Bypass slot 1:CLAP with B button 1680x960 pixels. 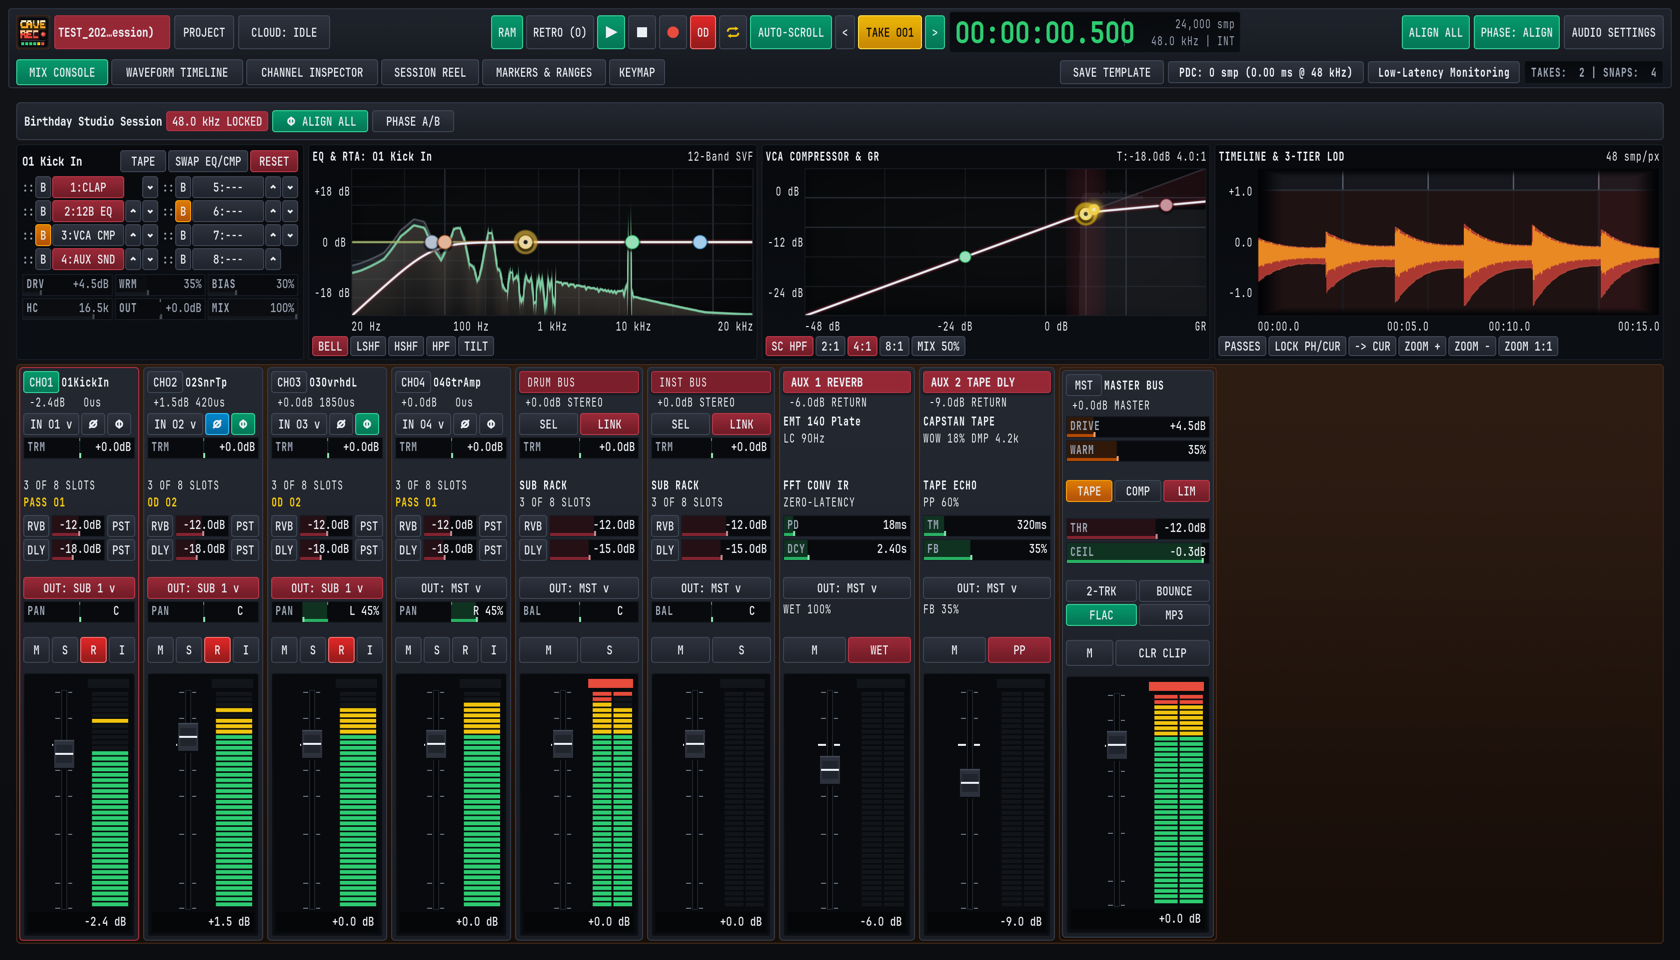43,187
